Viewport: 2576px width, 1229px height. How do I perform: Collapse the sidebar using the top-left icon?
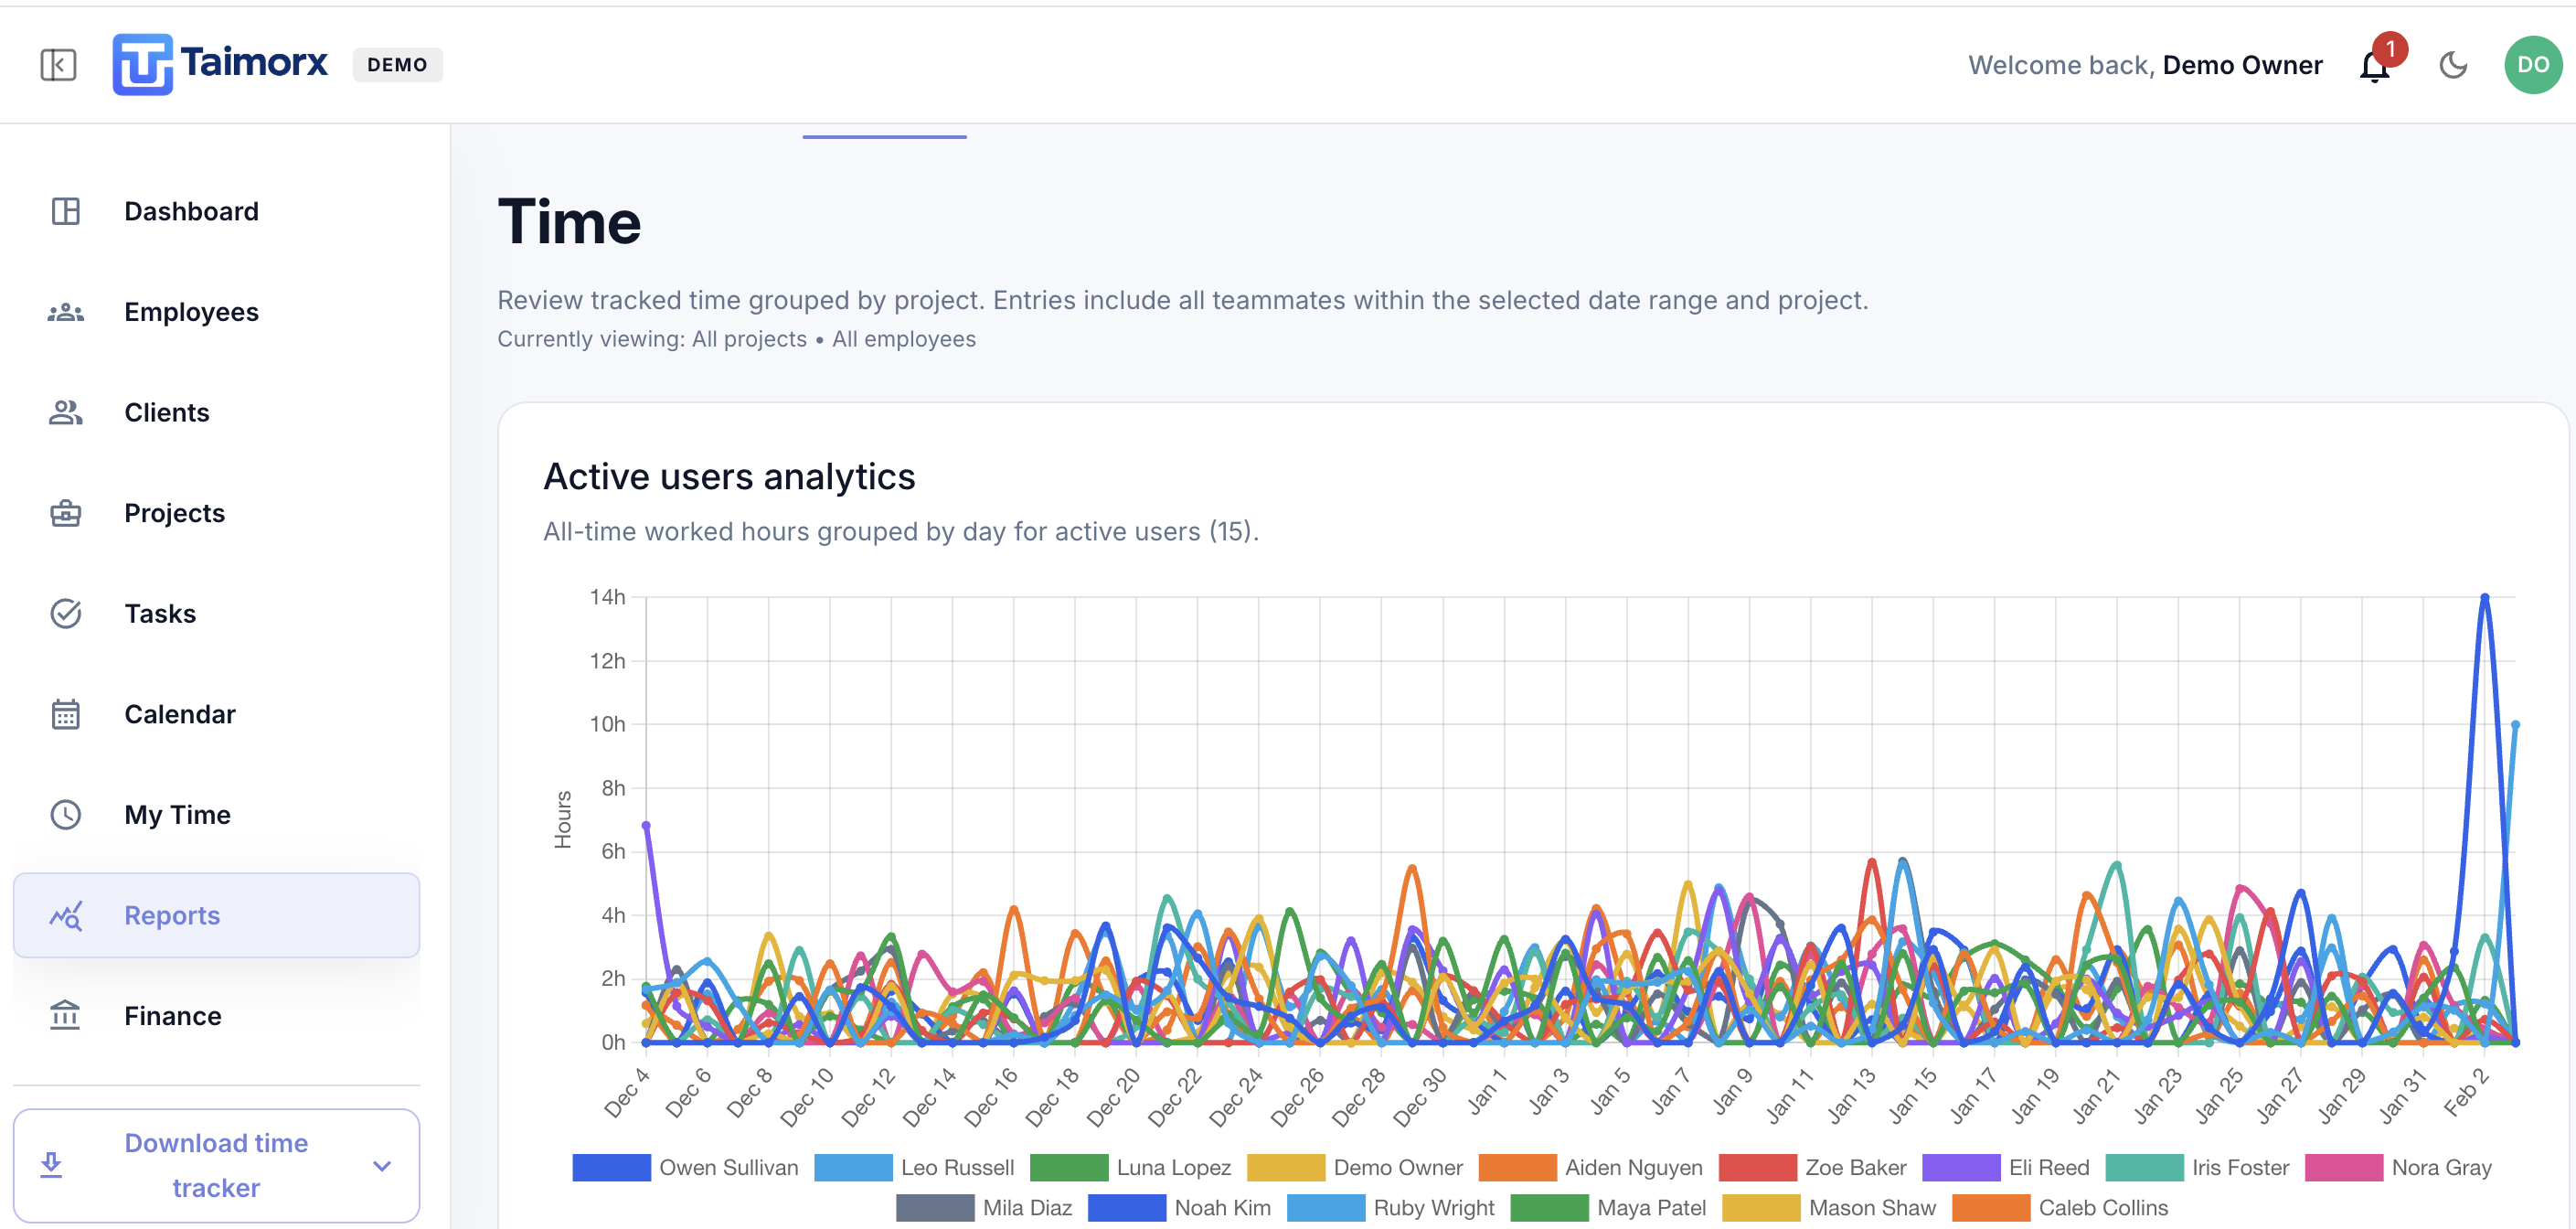pos(57,65)
